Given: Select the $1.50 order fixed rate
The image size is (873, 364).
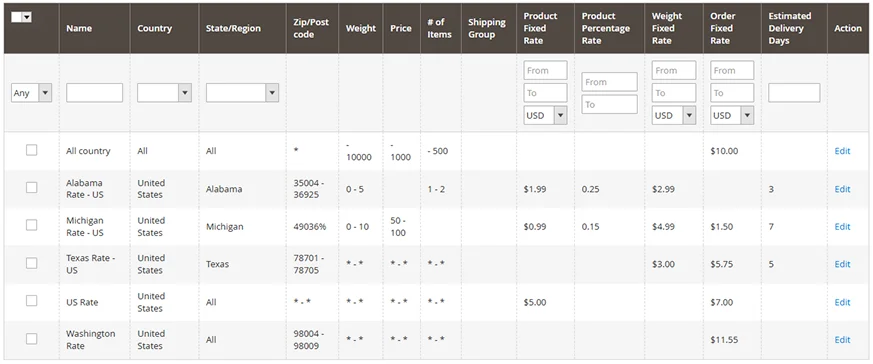Looking at the screenshot, I should point(722,227).
